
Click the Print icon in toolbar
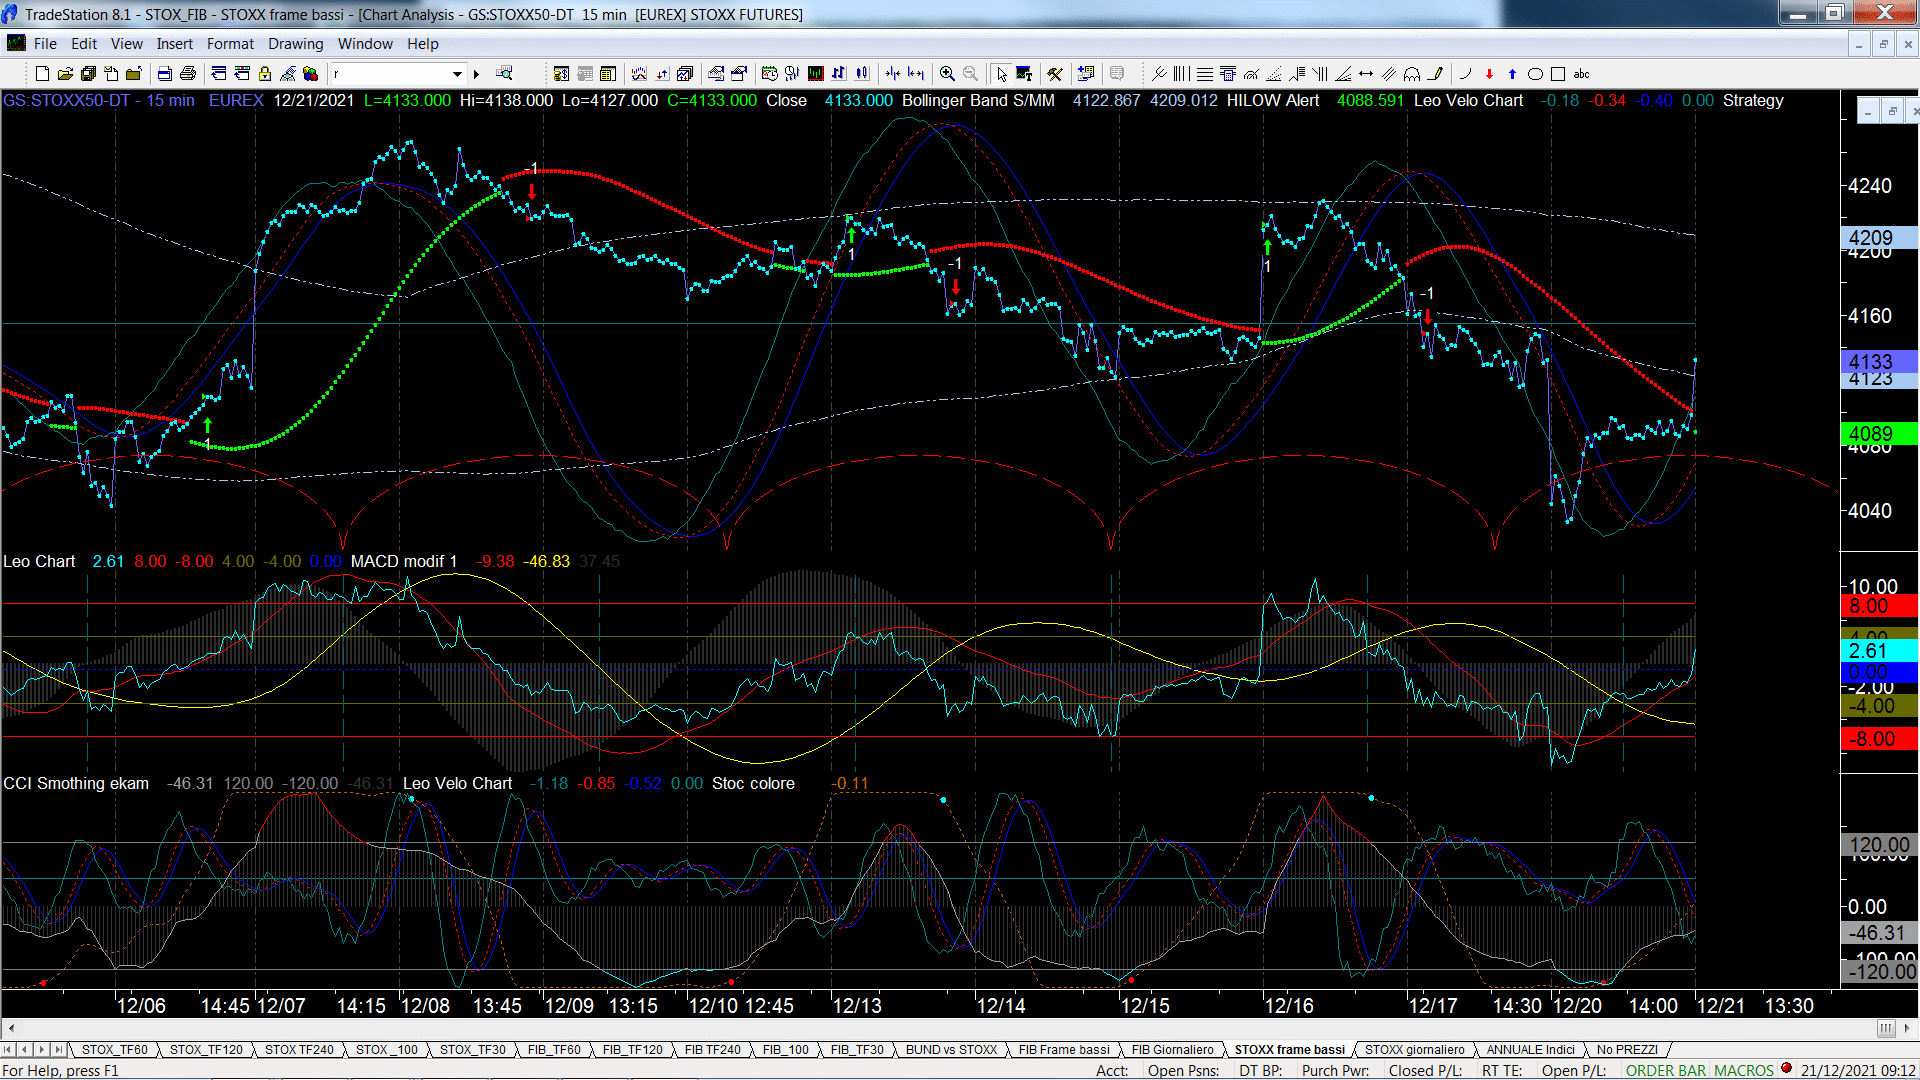187,73
